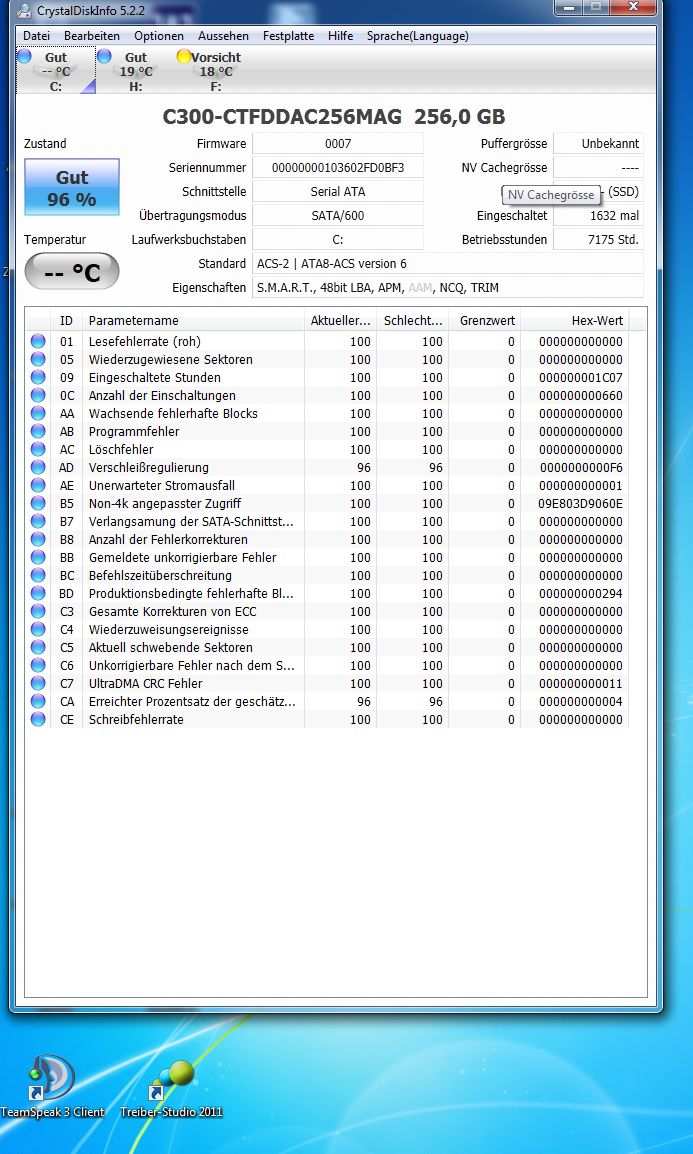This screenshot has width=693, height=1154.
Task: Select the Unkorrigierbare Fehler nach dem S... row
Action: (x=327, y=665)
